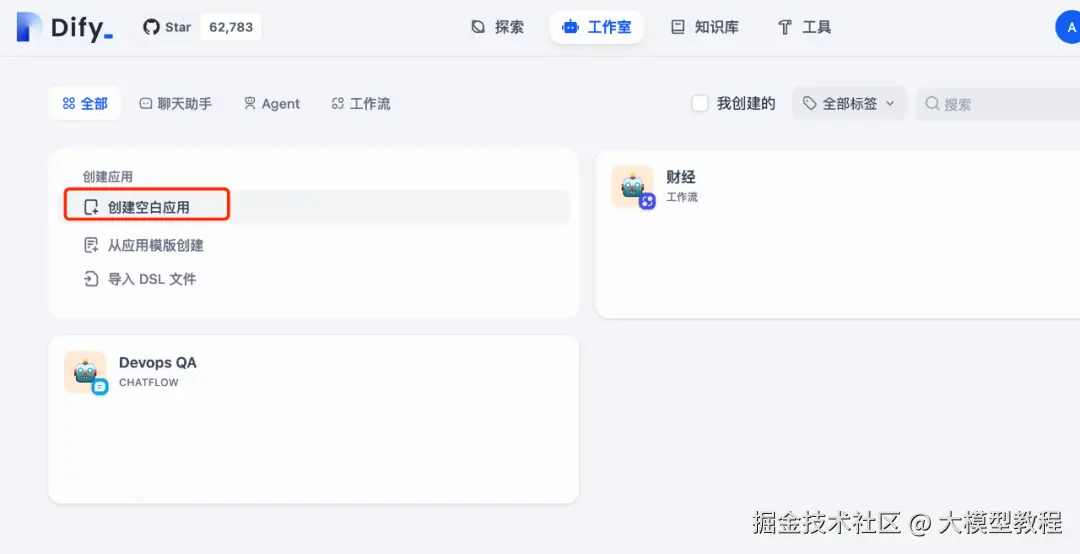Filter apps by Agent
This screenshot has width=1080, height=554.
272,103
